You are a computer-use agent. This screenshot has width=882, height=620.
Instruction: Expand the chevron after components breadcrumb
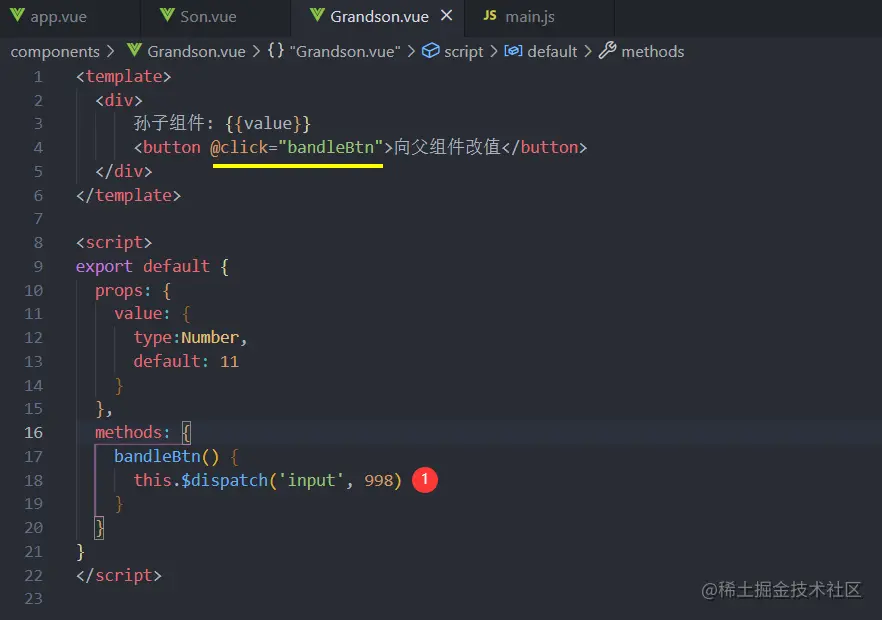click(x=111, y=52)
